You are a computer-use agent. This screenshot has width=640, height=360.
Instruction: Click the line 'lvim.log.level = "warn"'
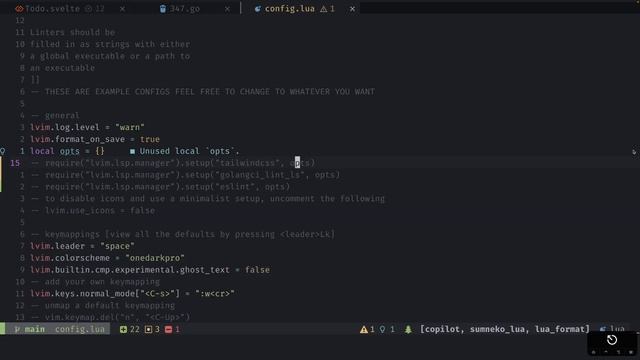87,127
